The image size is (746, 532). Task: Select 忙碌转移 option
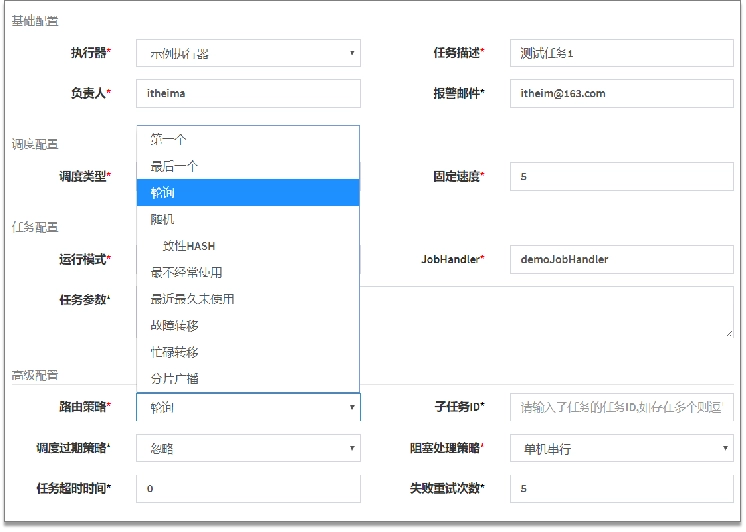click(248, 353)
